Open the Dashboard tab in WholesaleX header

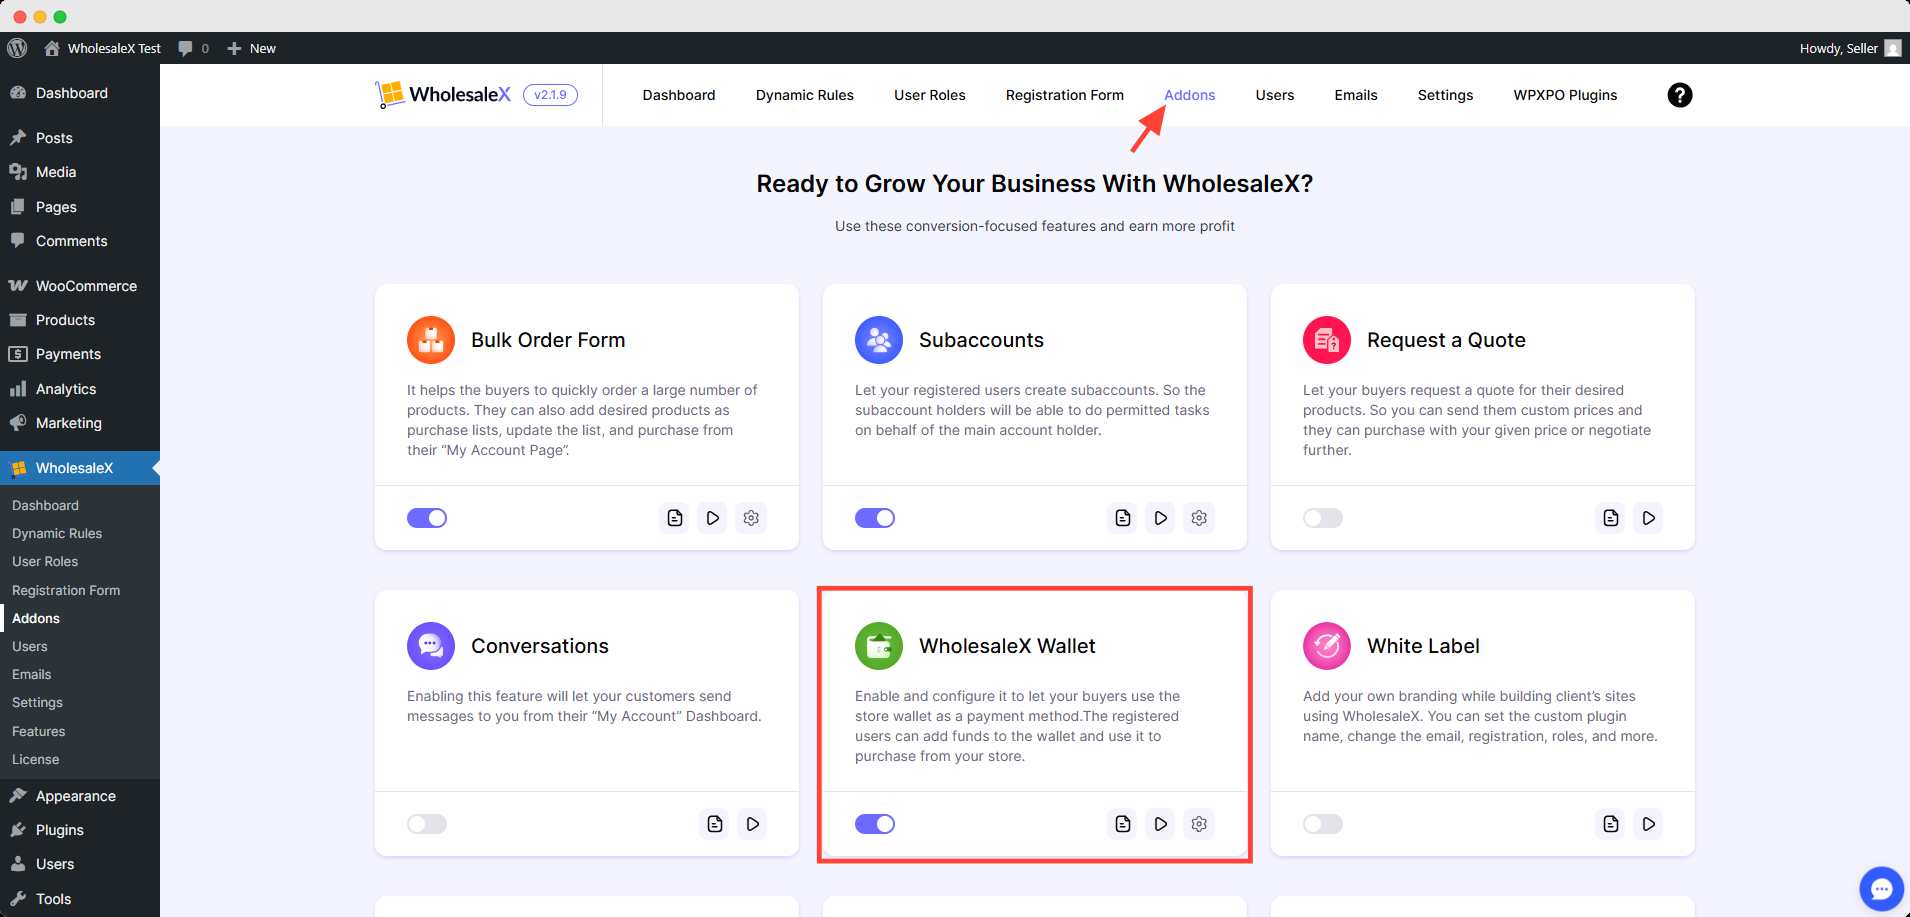(x=679, y=95)
